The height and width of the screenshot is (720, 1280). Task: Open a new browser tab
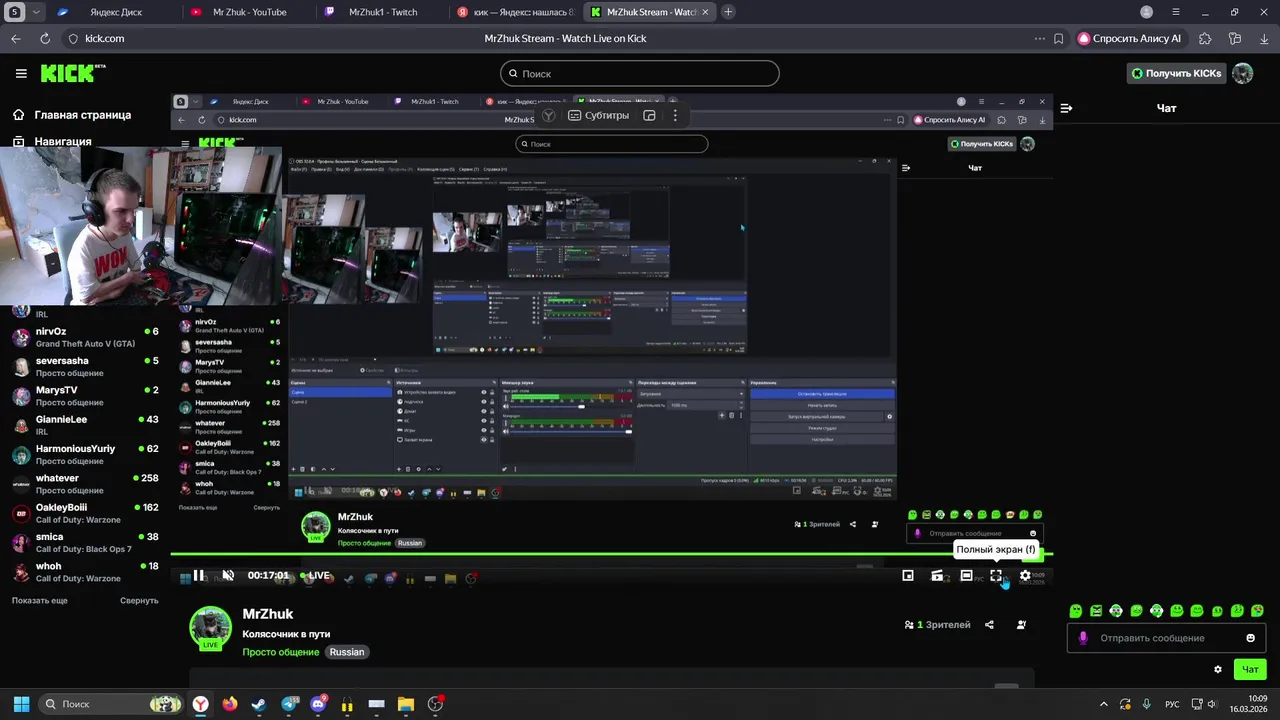(728, 12)
